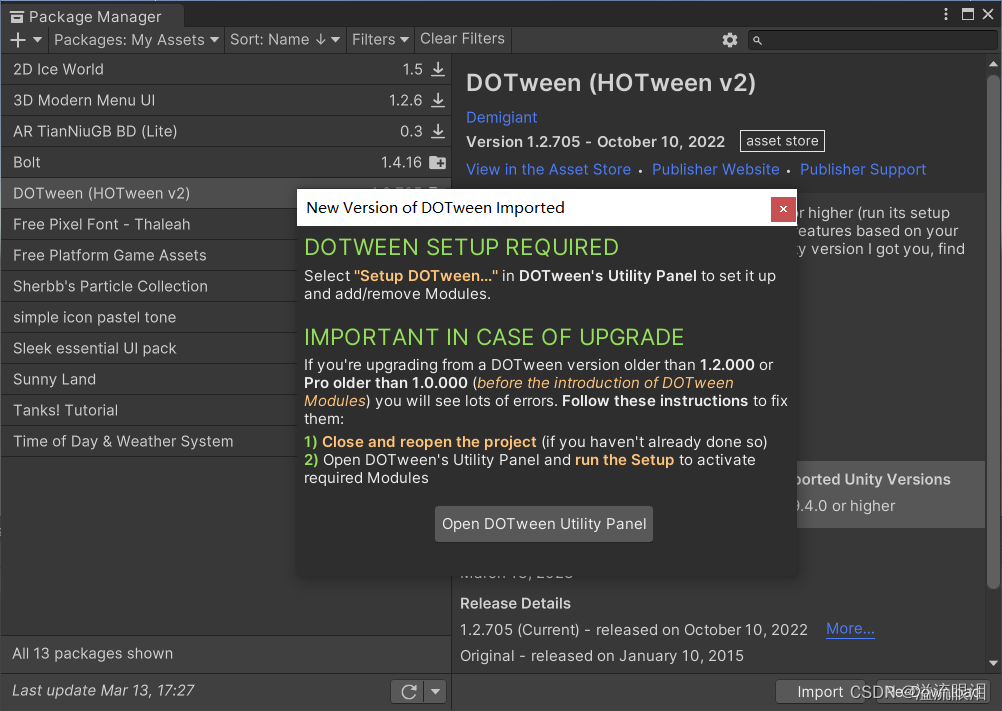
Task: Click the asset store tag
Action: (782, 141)
